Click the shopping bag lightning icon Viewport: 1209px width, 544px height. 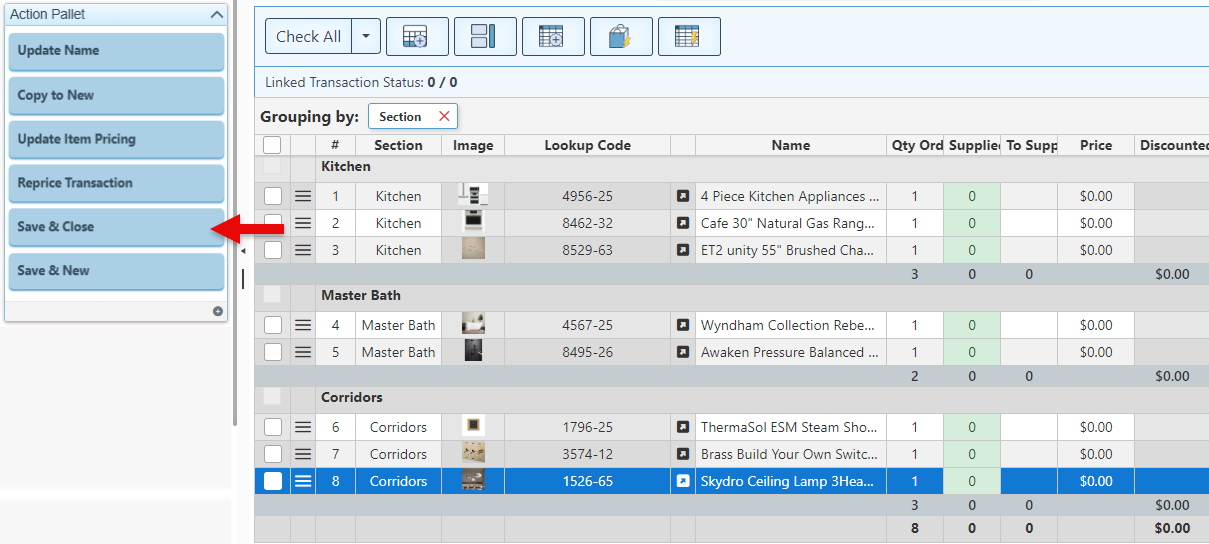tap(621, 37)
